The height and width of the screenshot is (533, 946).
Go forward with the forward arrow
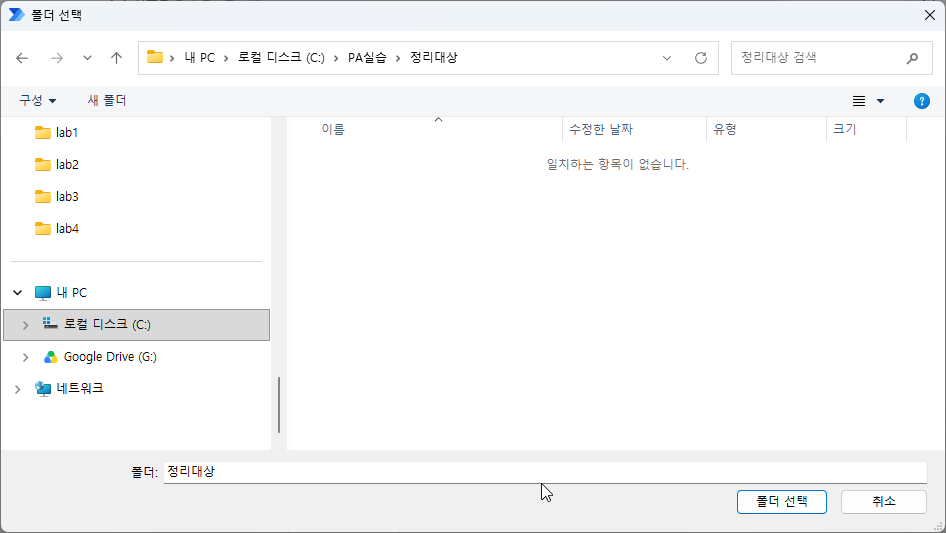click(x=57, y=58)
